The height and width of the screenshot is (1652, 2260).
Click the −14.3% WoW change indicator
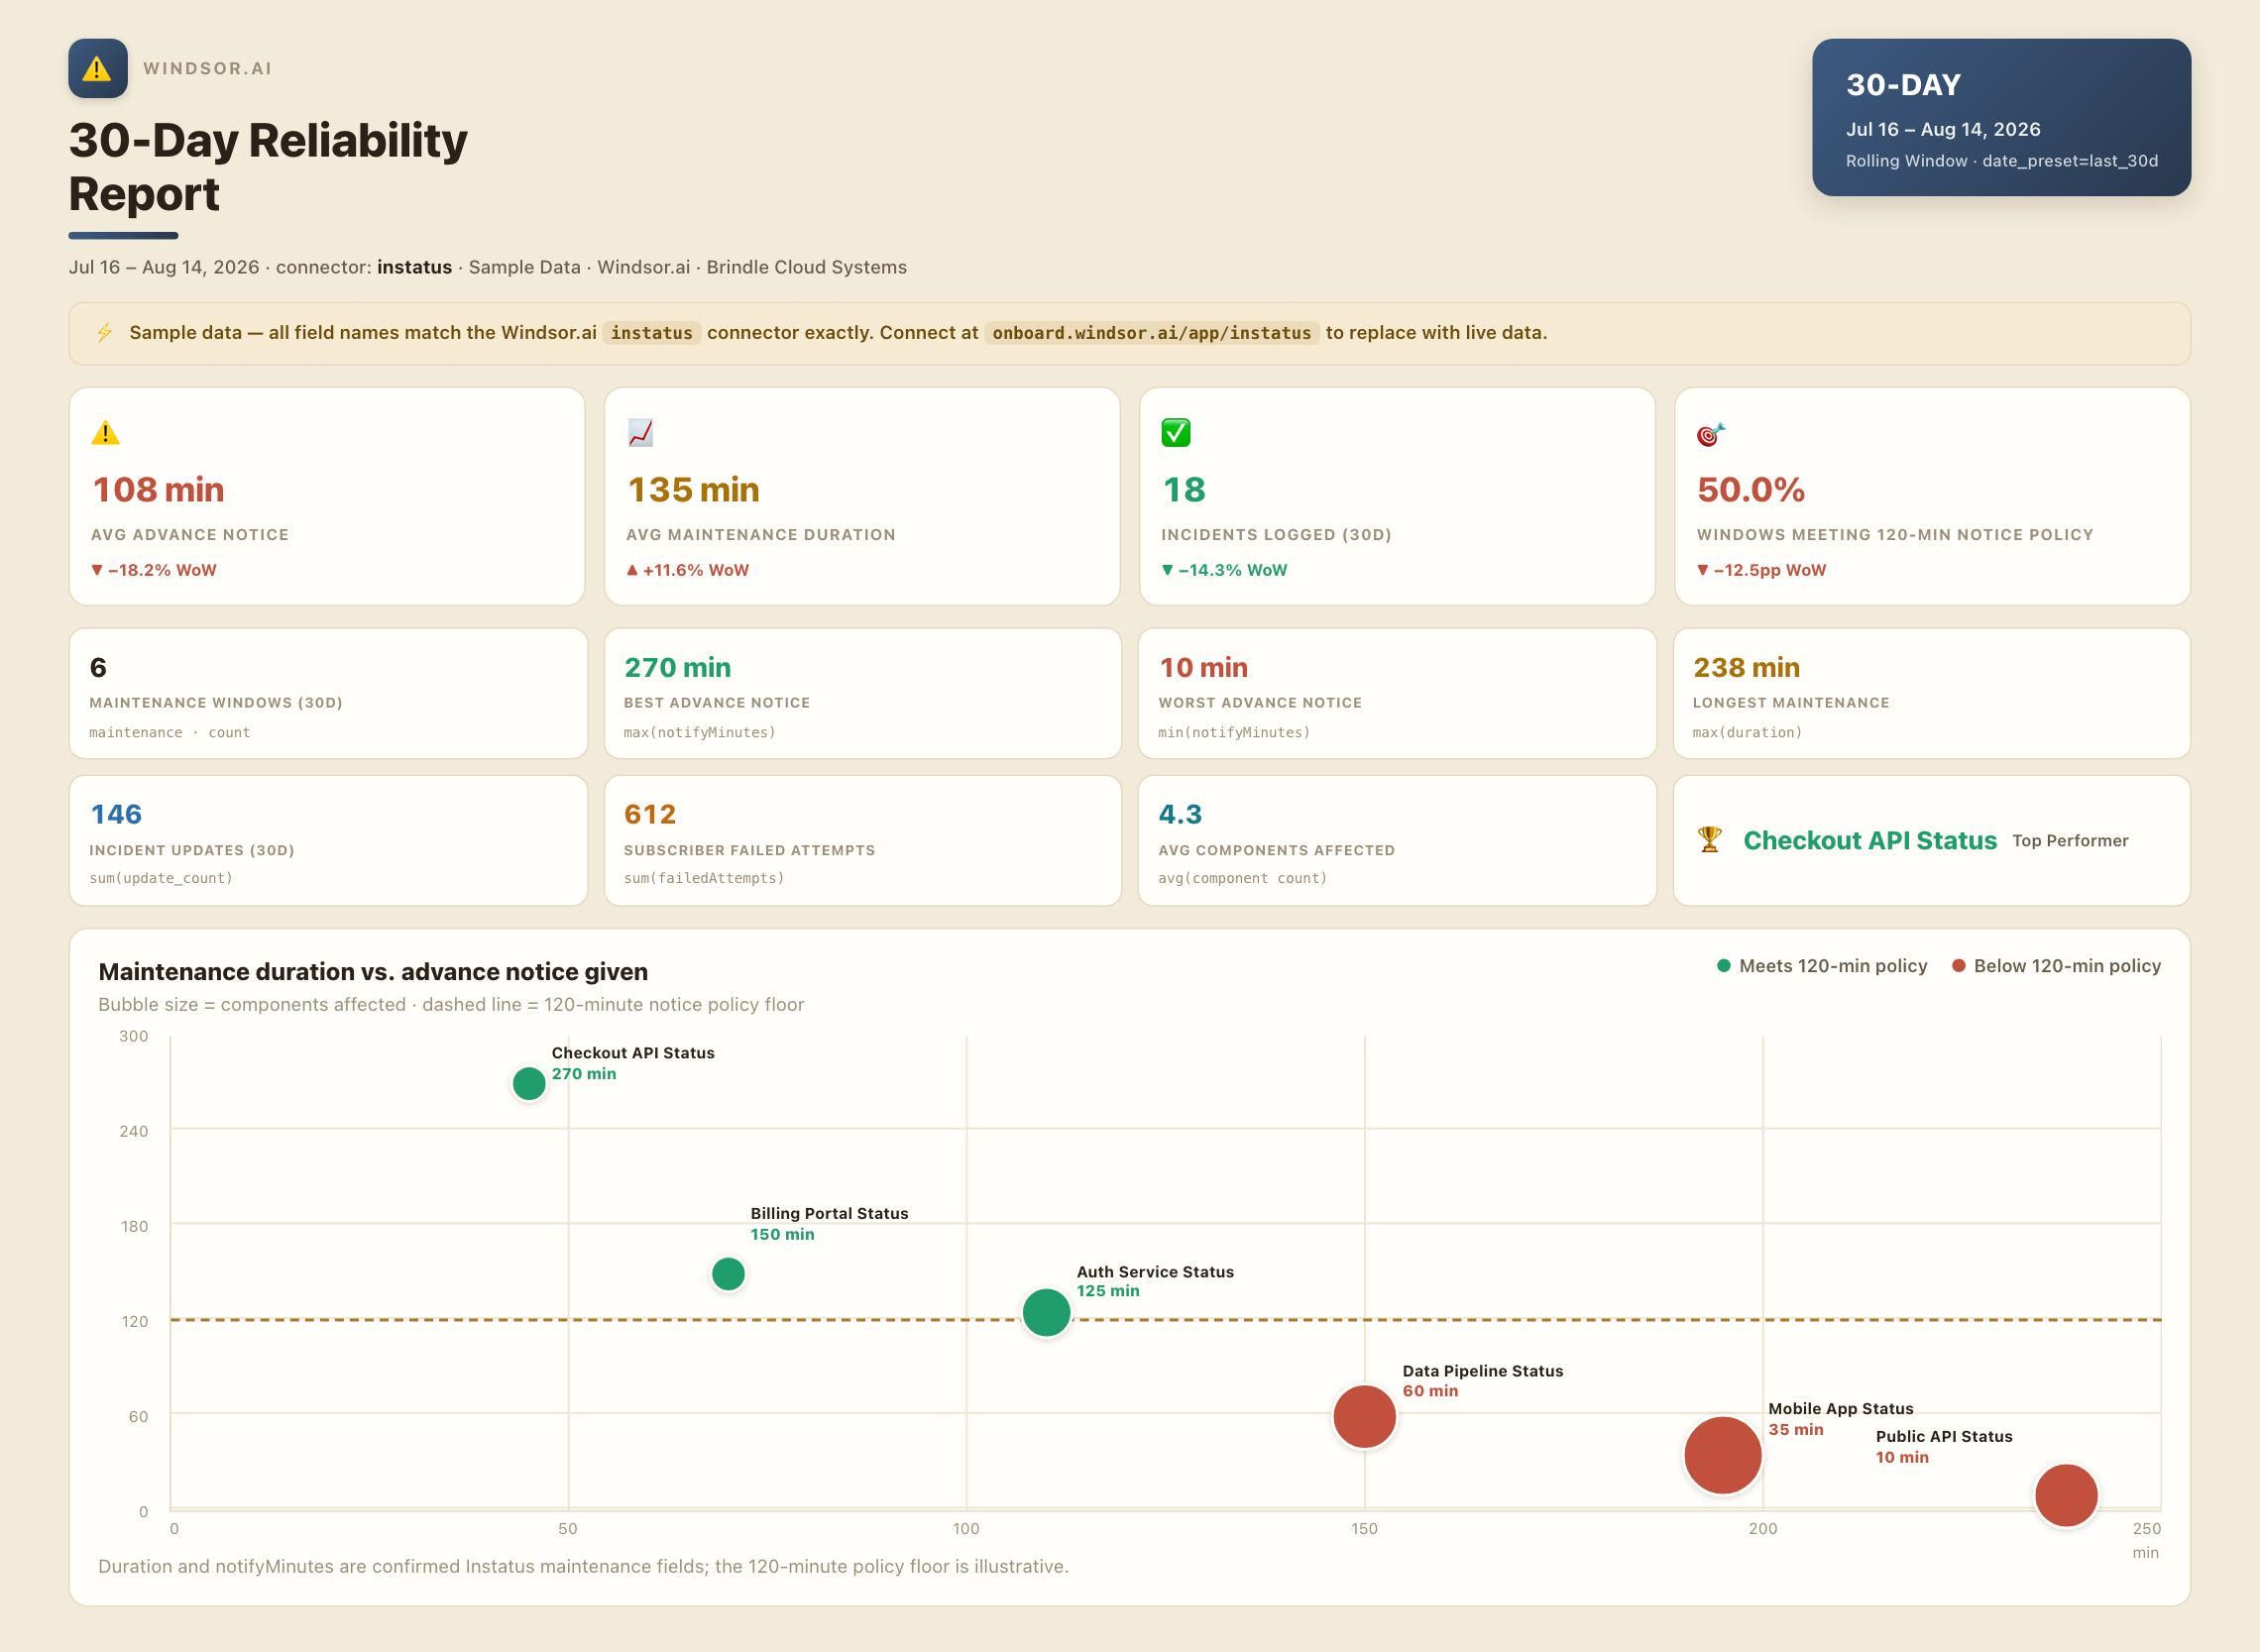pos(1224,570)
